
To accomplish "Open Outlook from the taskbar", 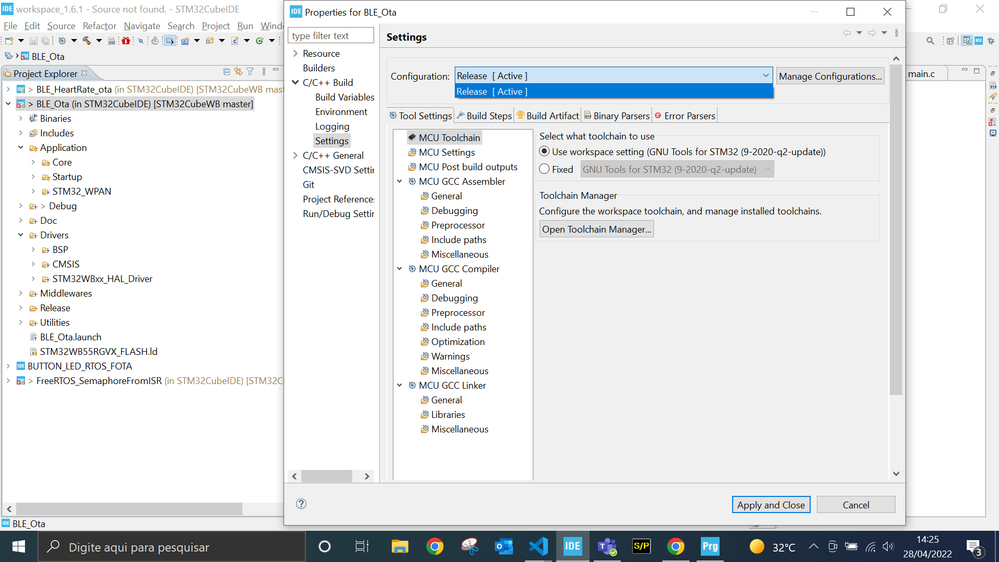I will (503, 547).
